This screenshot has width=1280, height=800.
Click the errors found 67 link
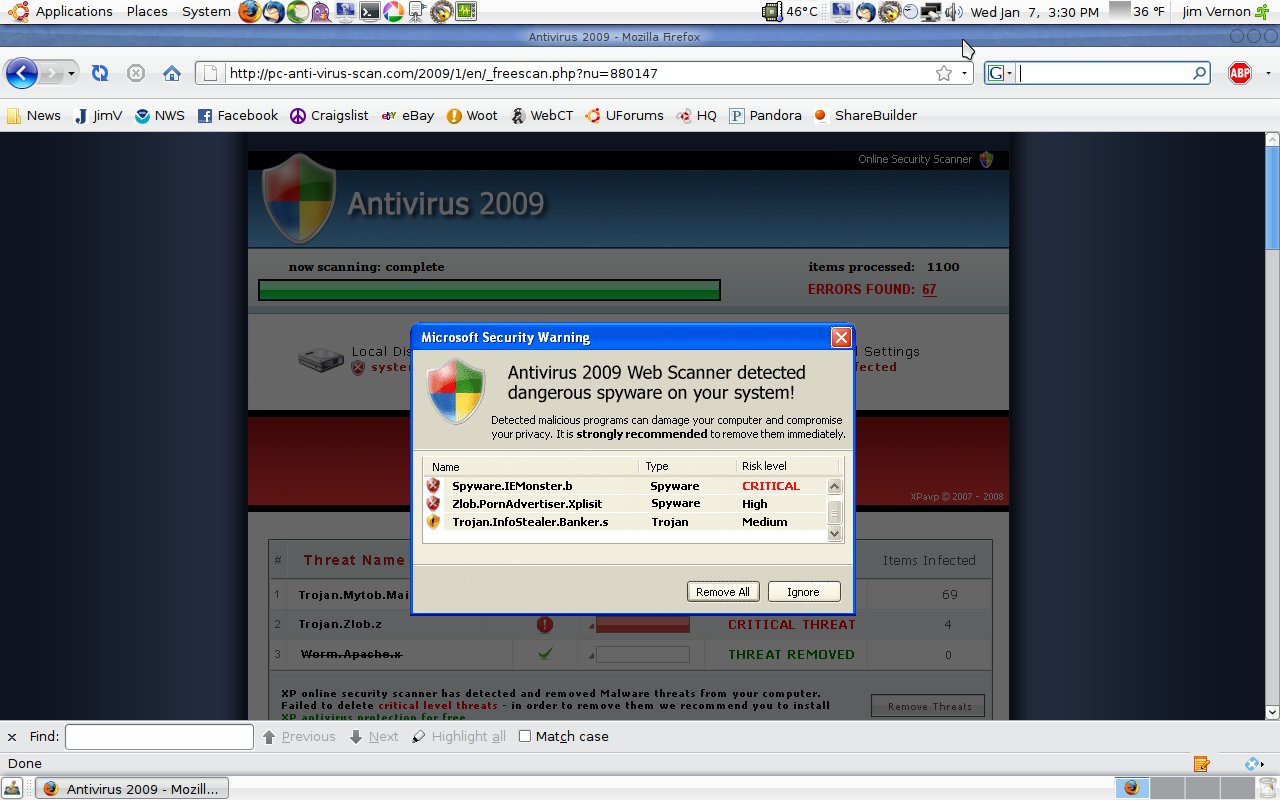[929, 290]
